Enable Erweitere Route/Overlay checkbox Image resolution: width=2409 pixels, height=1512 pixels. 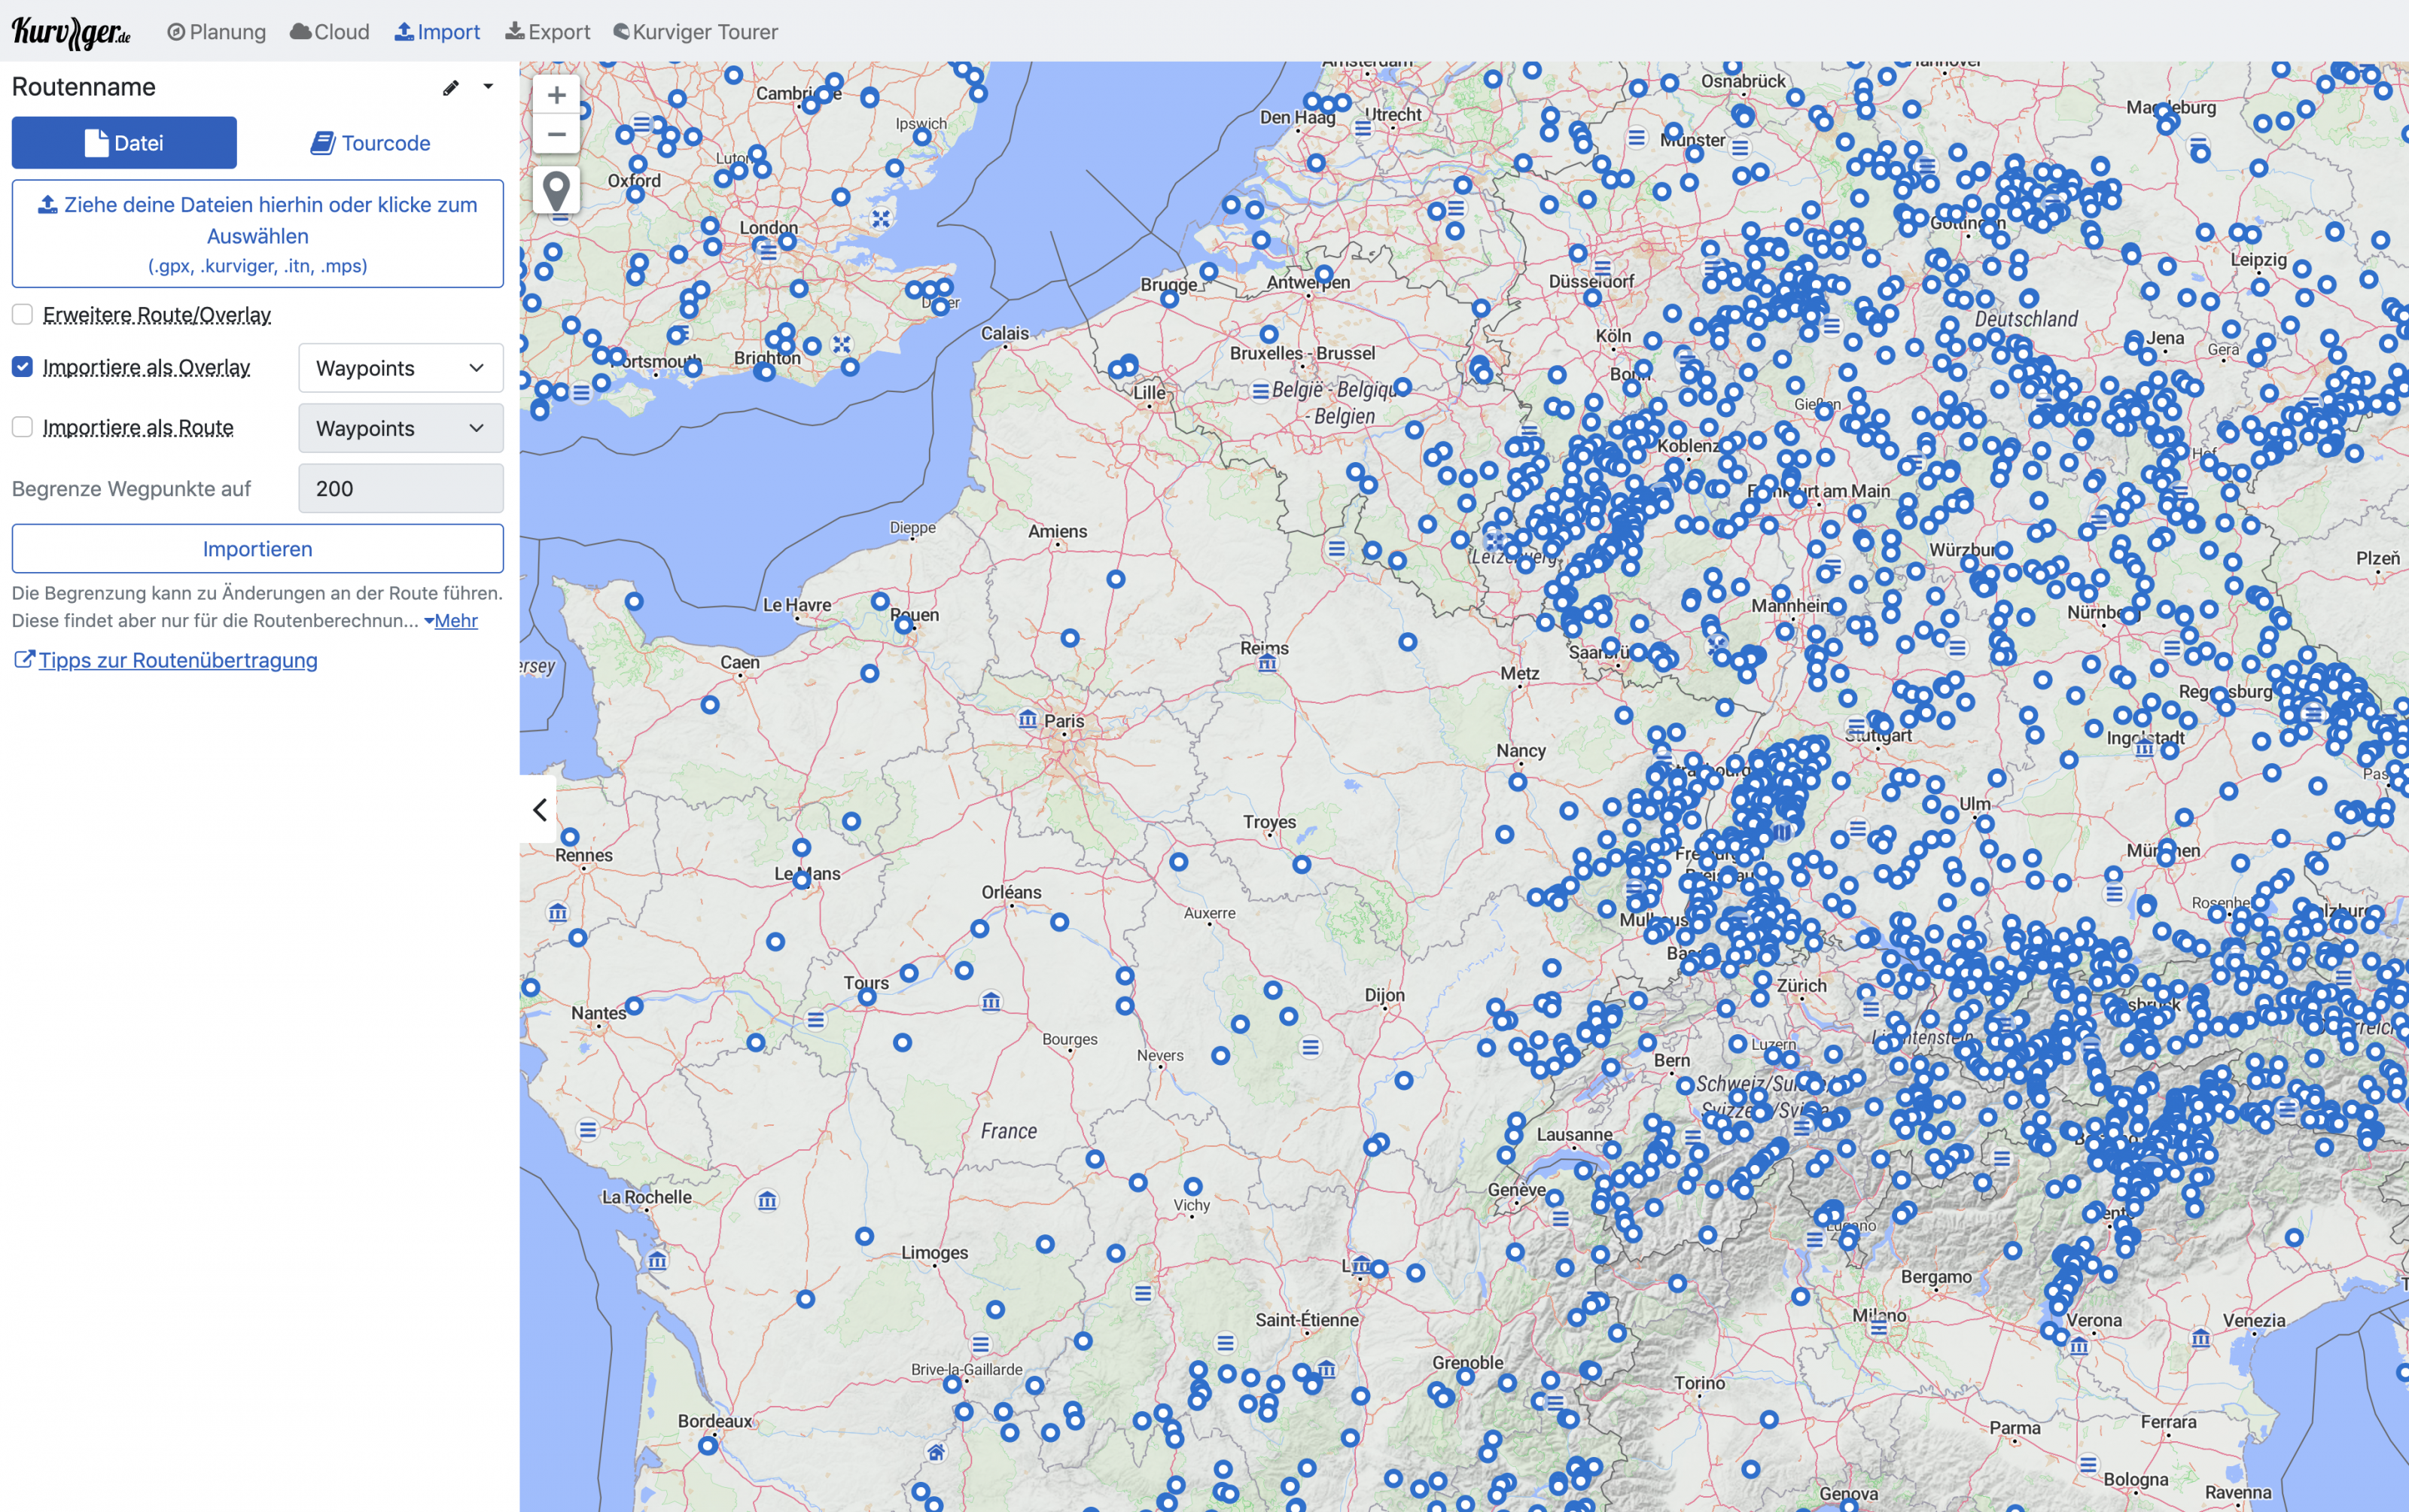pos(23,315)
